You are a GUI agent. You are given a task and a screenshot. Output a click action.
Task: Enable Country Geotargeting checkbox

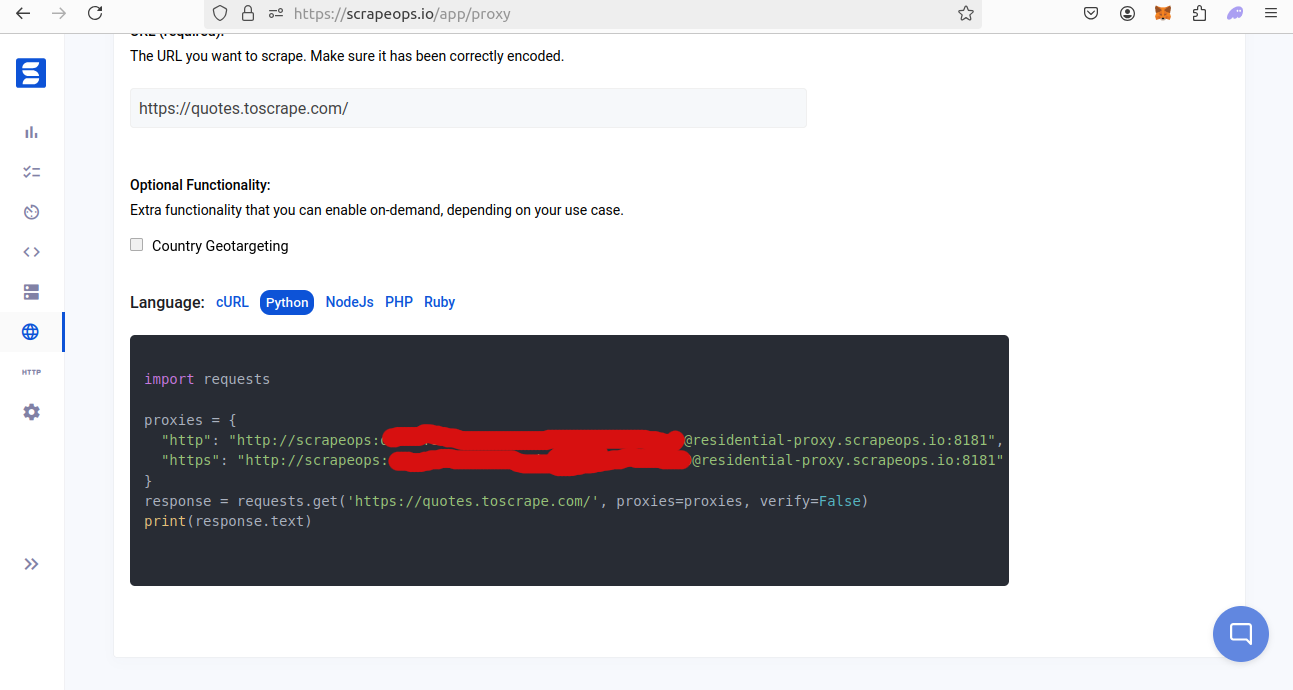(x=137, y=245)
